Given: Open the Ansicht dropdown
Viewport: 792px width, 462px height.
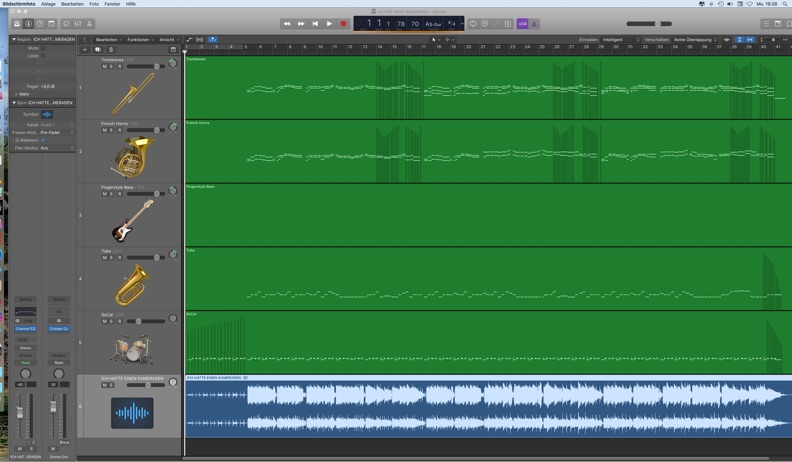Looking at the screenshot, I should point(169,39).
